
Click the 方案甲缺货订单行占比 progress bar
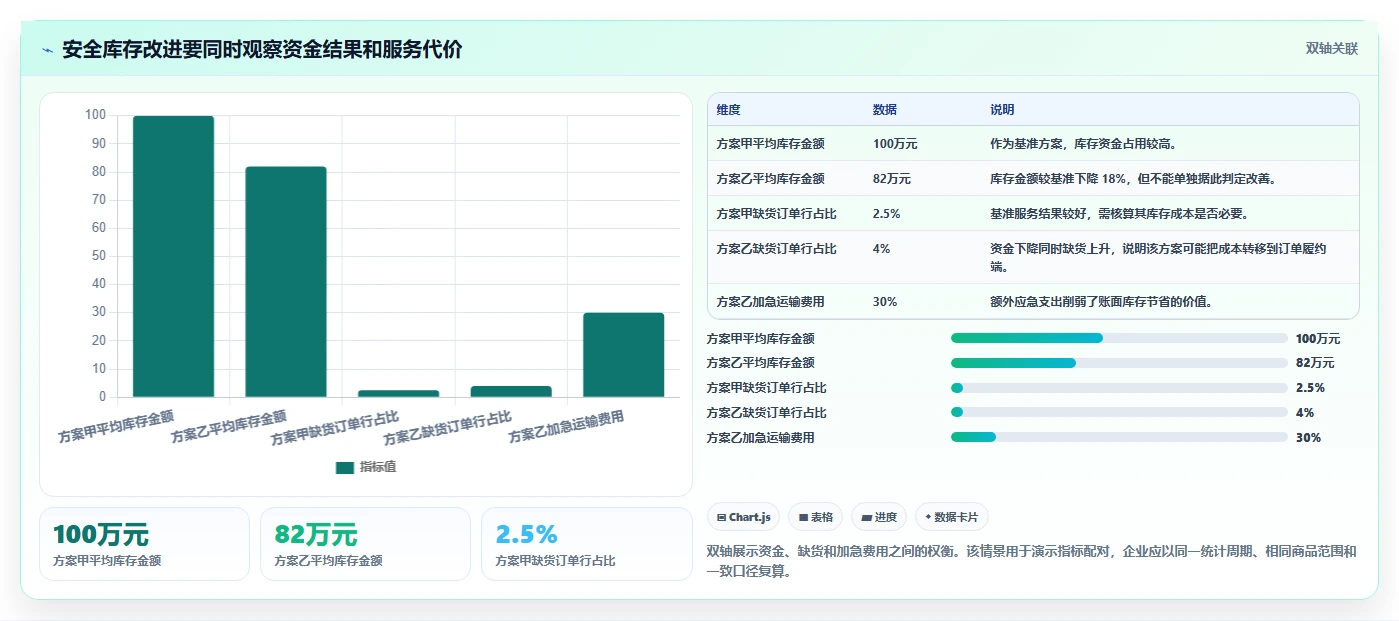(x=1119, y=388)
